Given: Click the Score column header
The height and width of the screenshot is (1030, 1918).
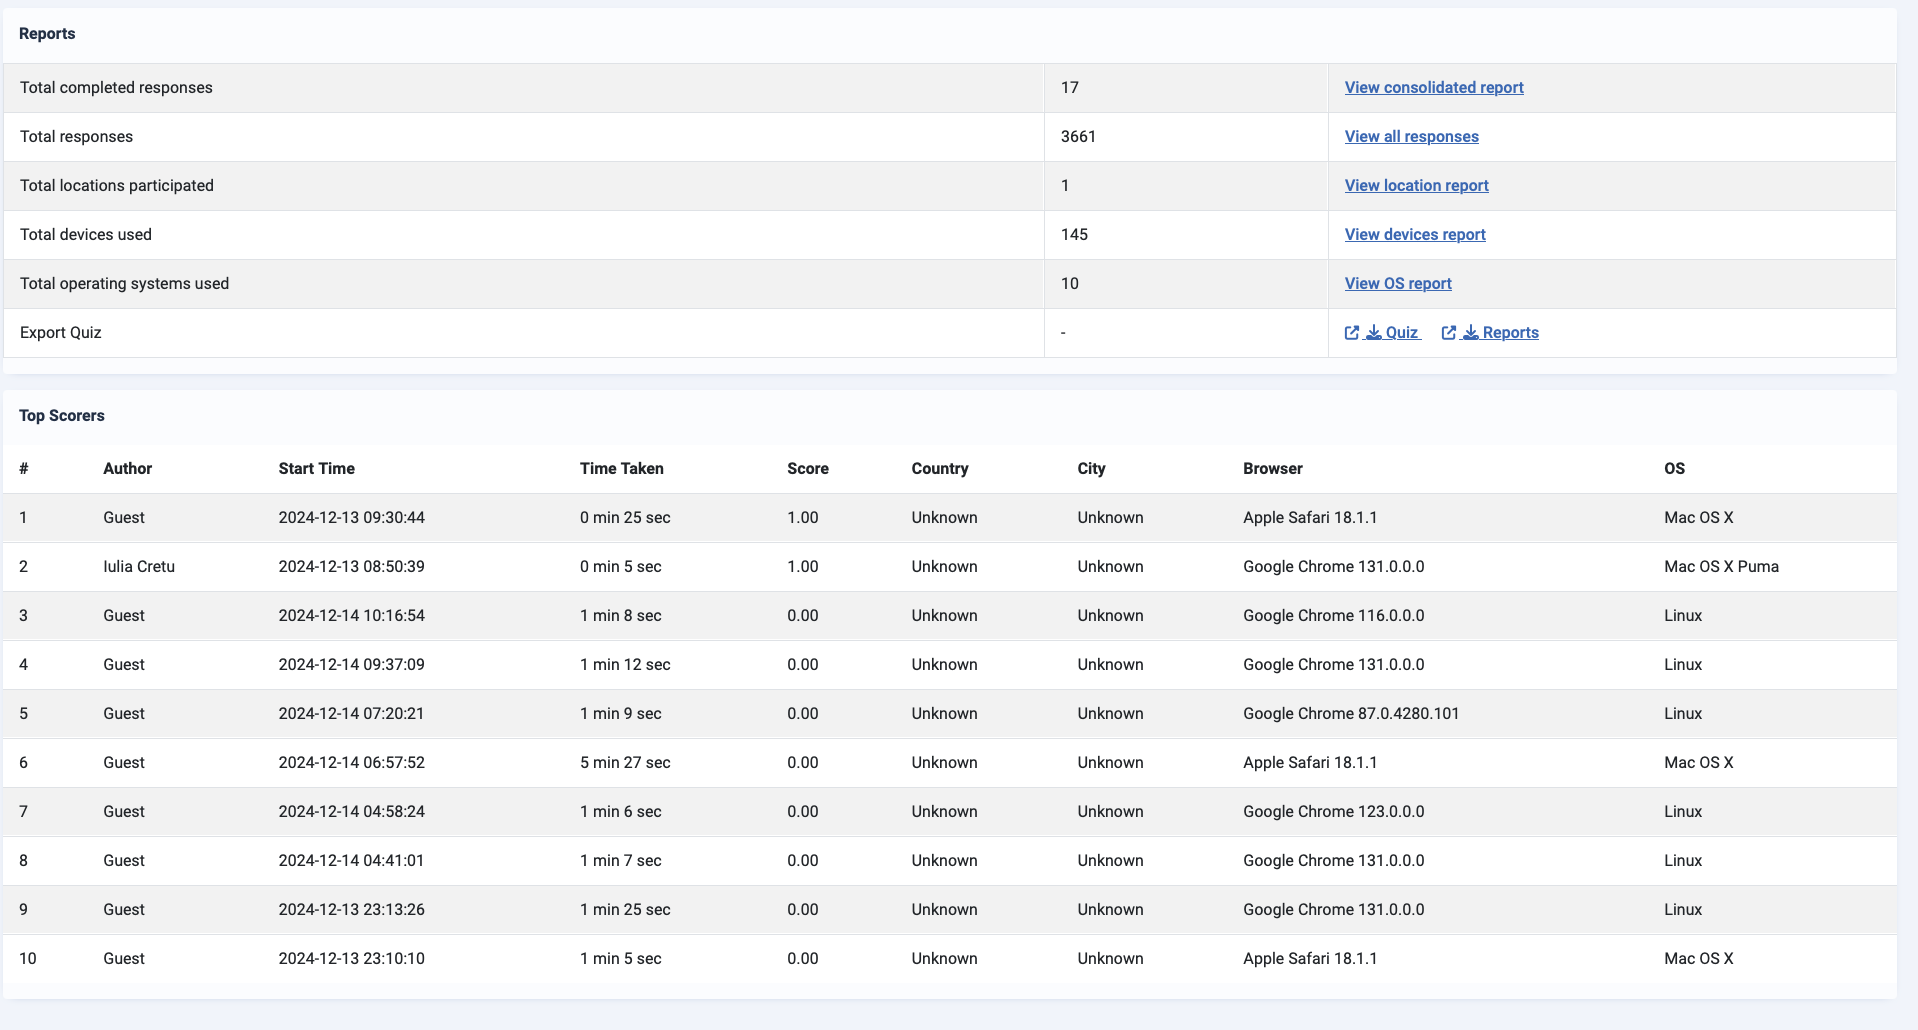Looking at the screenshot, I should pyautogui.click(x=807, y=469).
